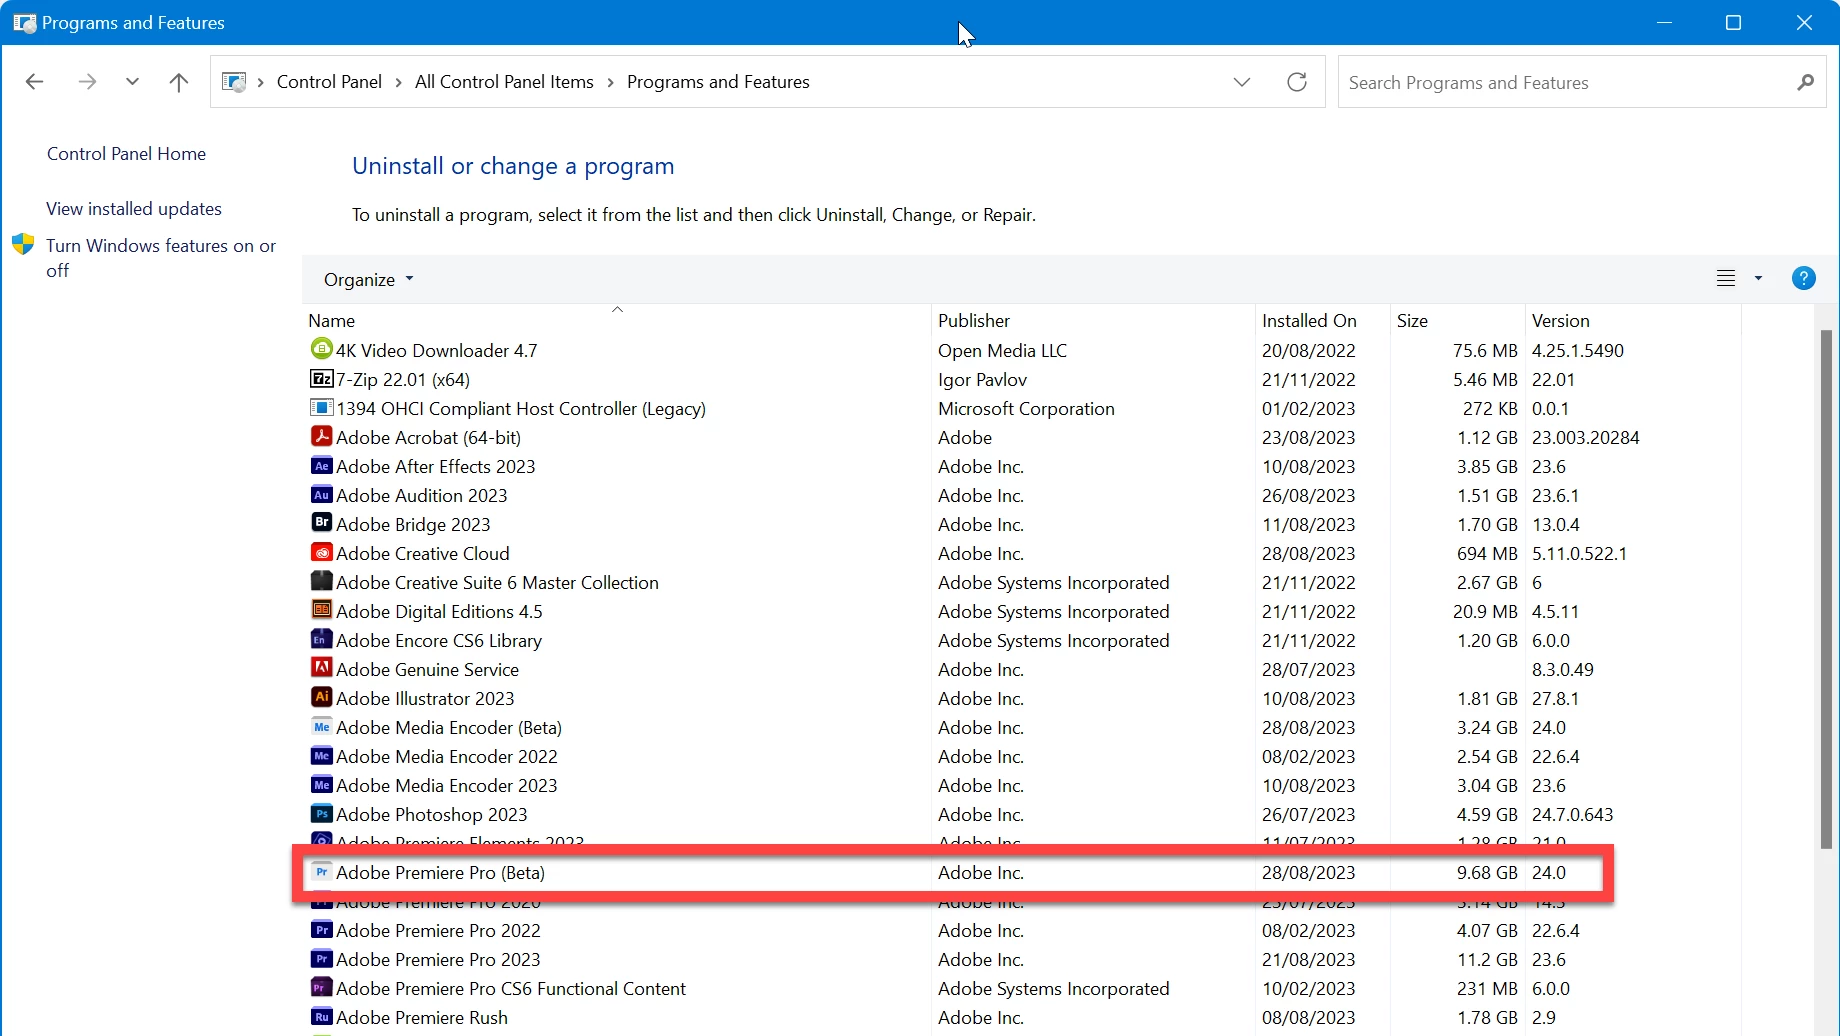Open Turn Windows features on or off

[x=160, y=258]
